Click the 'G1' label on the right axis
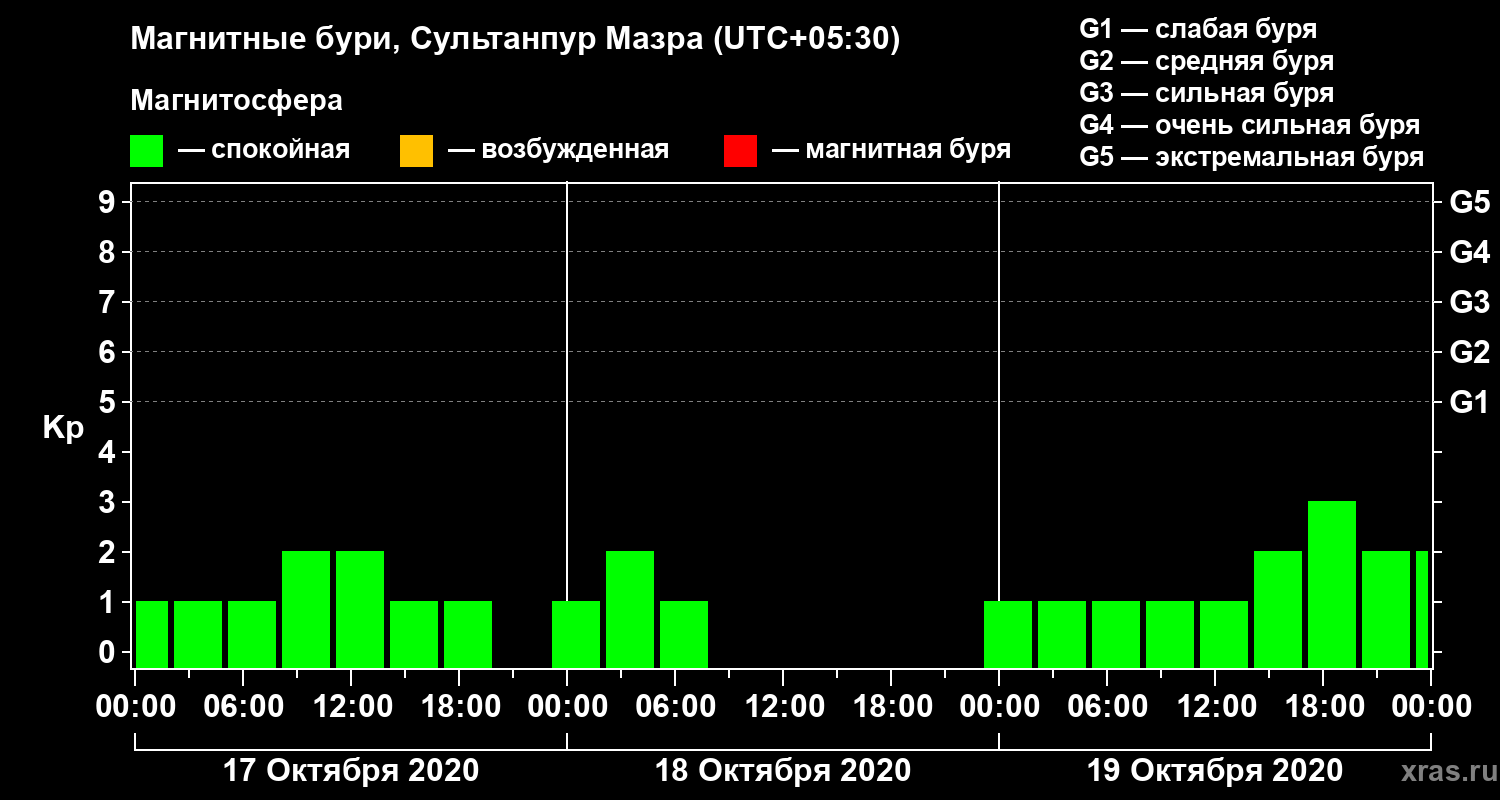1500x800 pixels. 1469,402
